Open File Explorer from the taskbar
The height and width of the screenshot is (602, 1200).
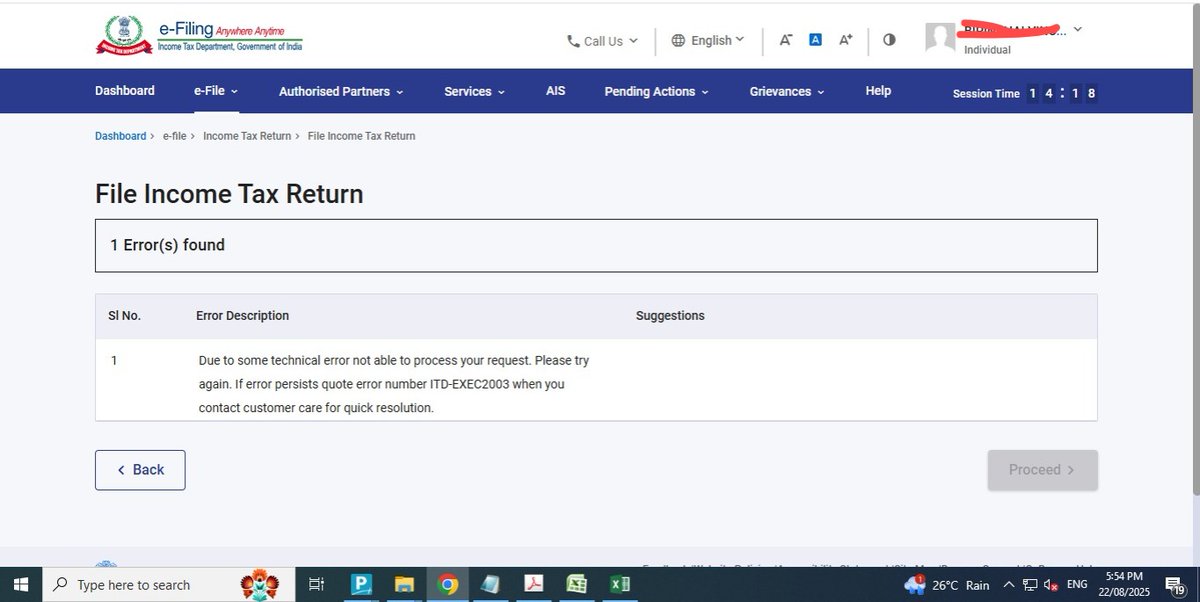point(404,585)
